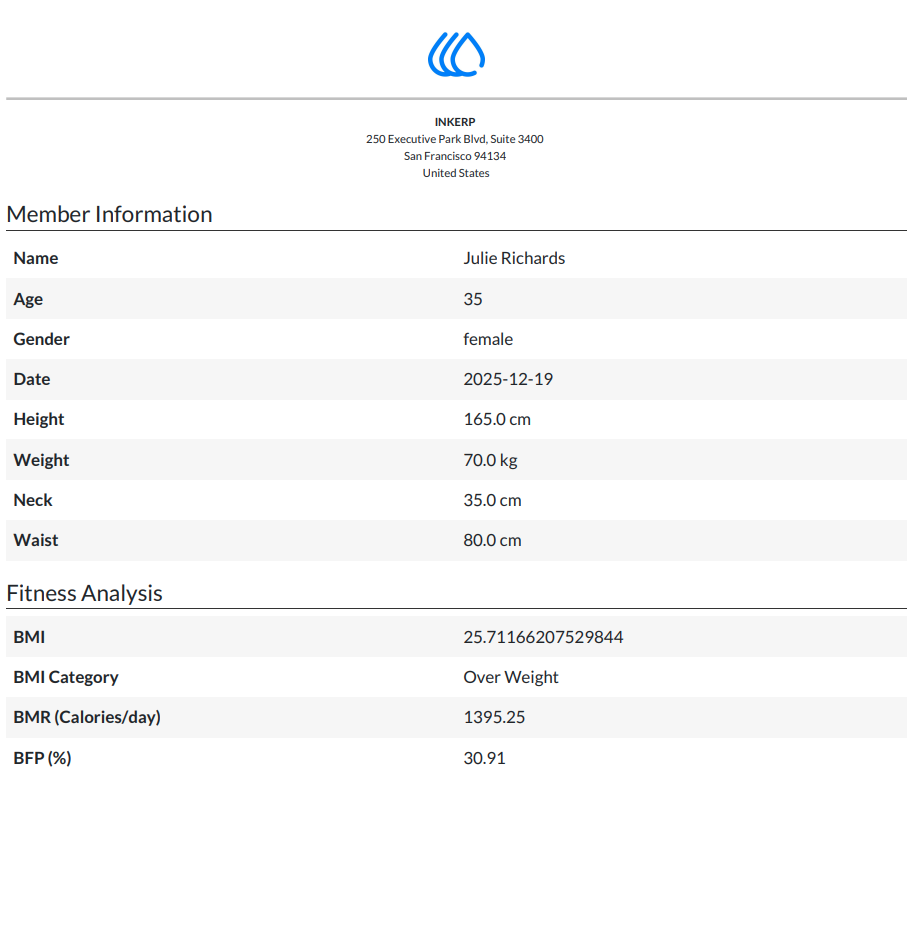Click the 'BMI Category' row label
918x934 pixels.
tap(66, 677)
